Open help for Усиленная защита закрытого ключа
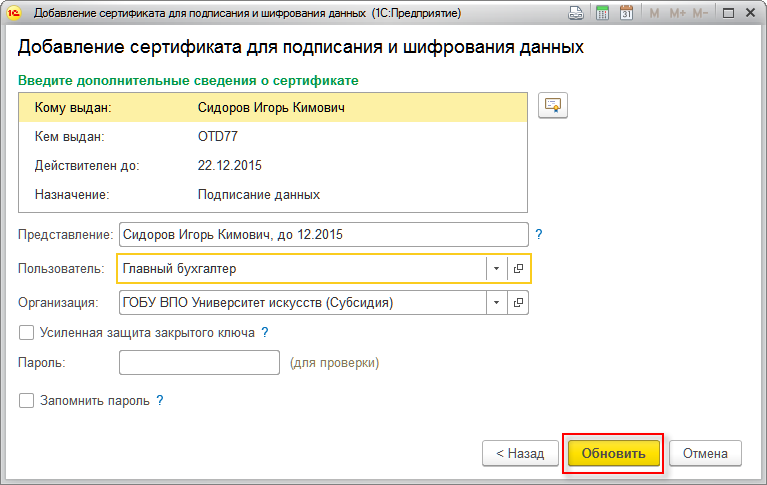The width and height of the screenshot is (767, 485). pos(265,333)
